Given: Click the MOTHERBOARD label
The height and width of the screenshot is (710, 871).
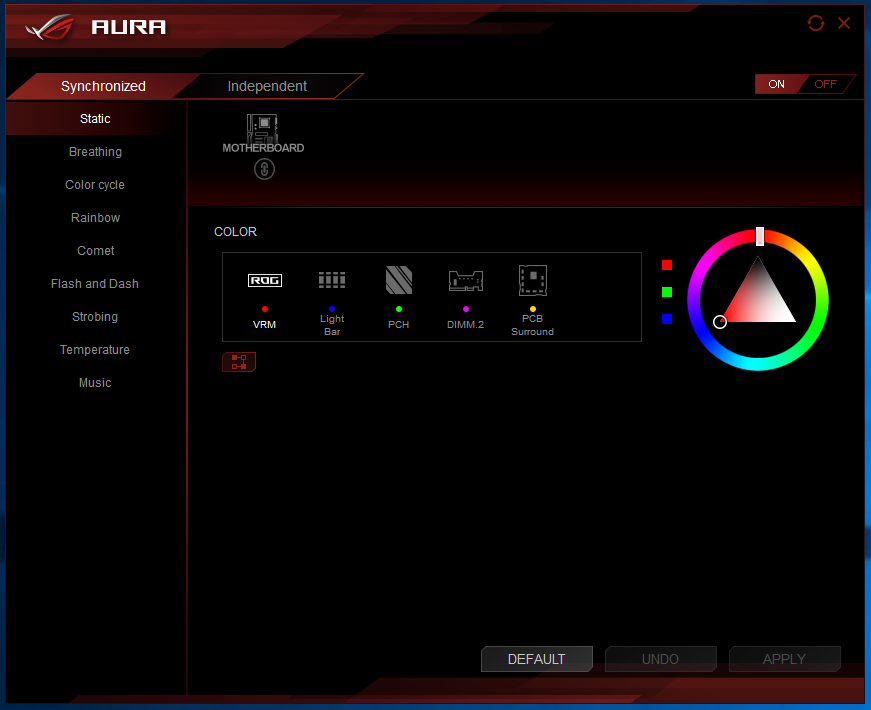Looking at the screenshot, I should (263, 148).
